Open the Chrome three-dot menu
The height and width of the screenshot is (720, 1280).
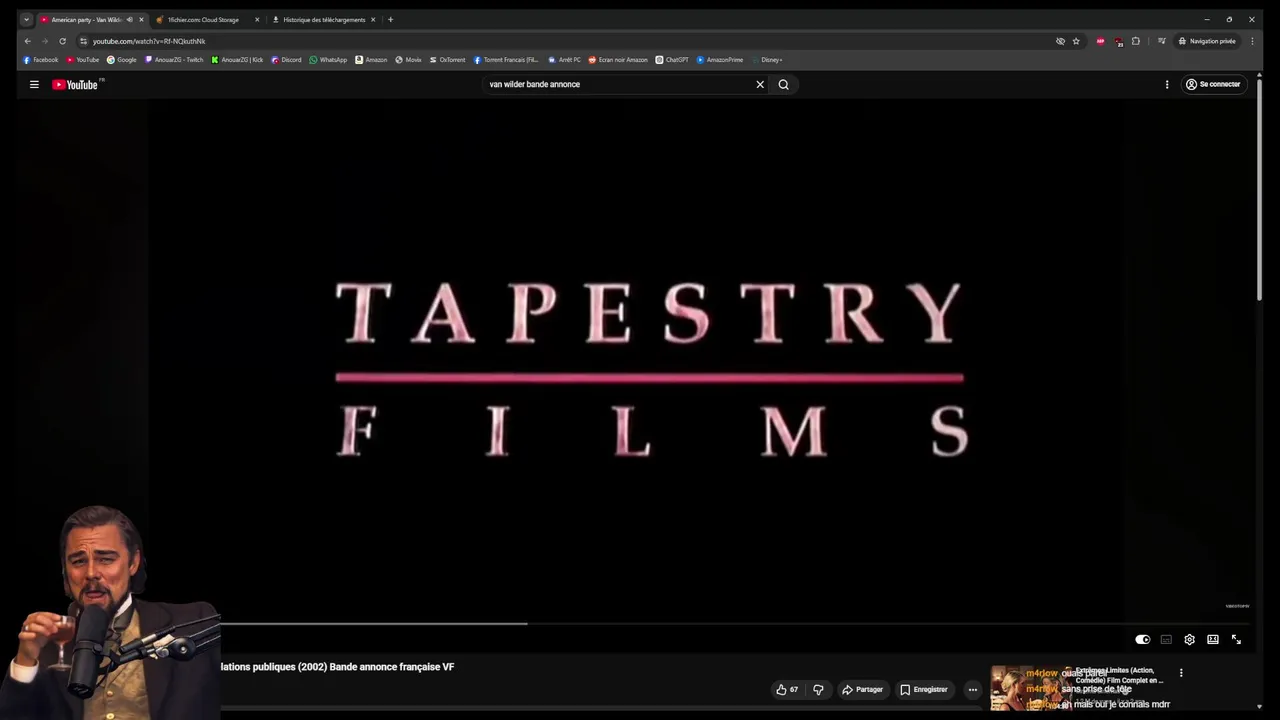tap(1252, 41)
